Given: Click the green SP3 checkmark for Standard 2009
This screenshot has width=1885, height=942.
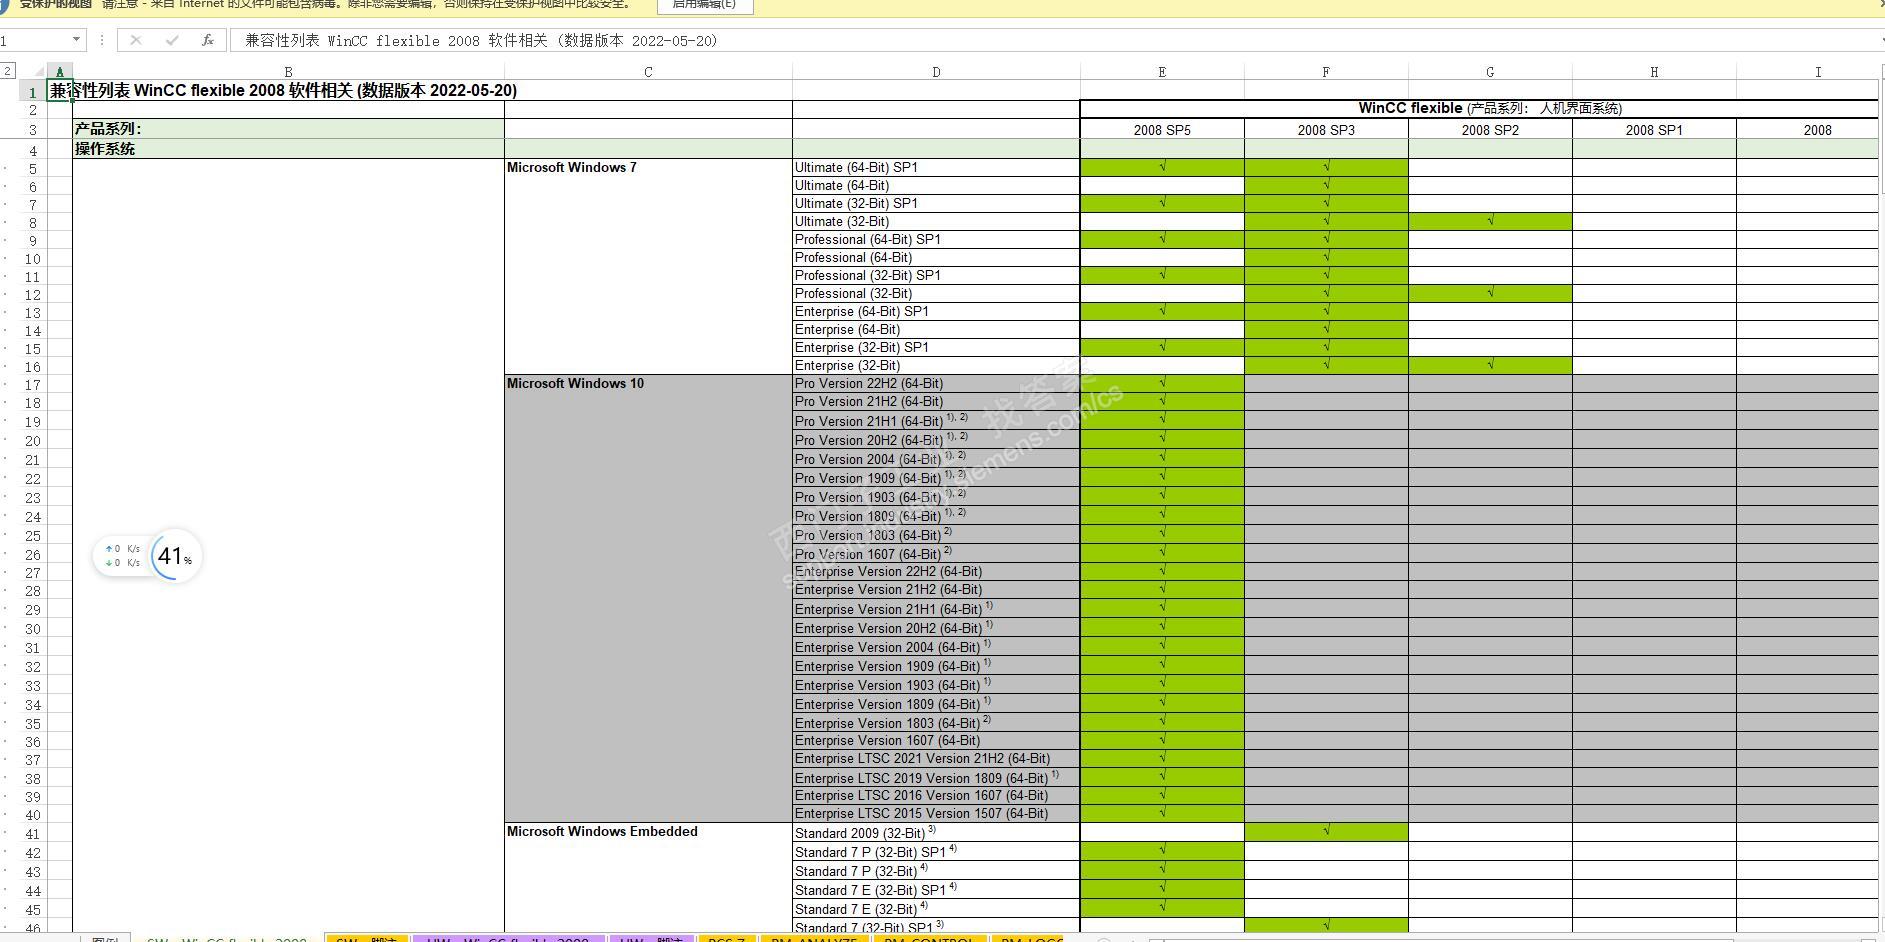Looking at the screenshot, I should 1326,831.
